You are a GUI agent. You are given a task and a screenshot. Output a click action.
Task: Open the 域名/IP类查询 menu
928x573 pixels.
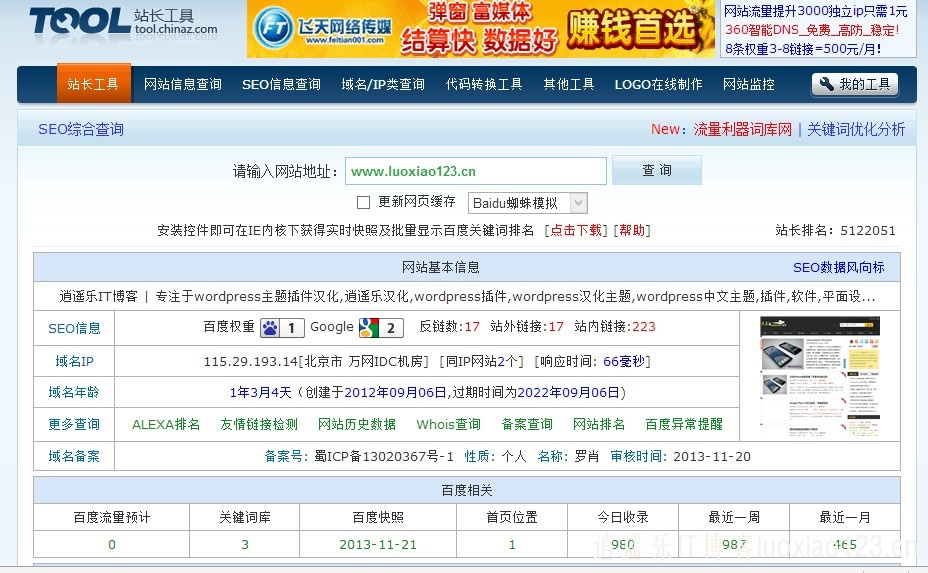(383, 85)
